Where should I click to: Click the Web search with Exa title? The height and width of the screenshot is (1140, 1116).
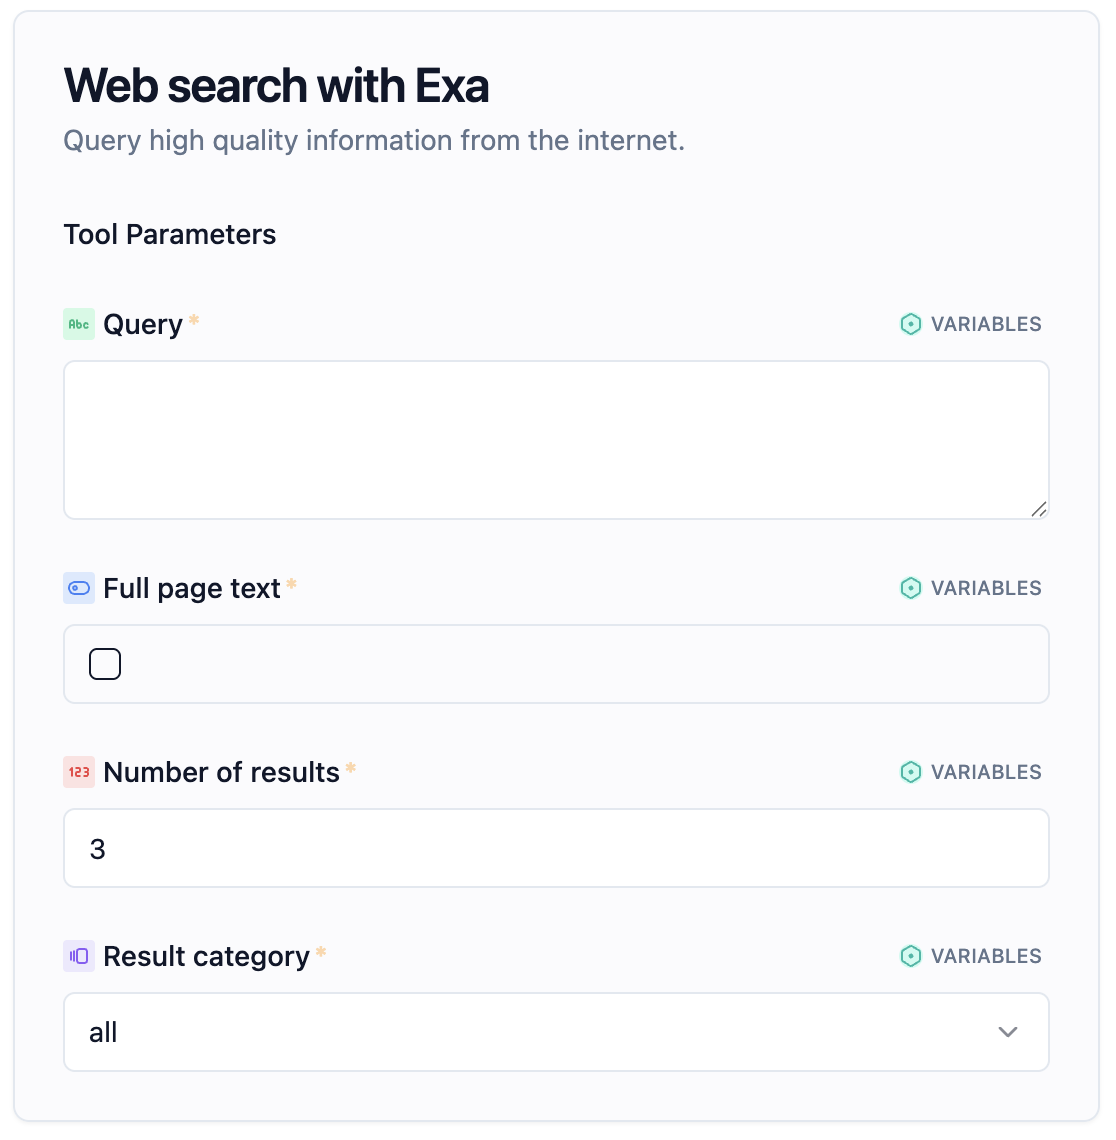(x=276, y=86)
